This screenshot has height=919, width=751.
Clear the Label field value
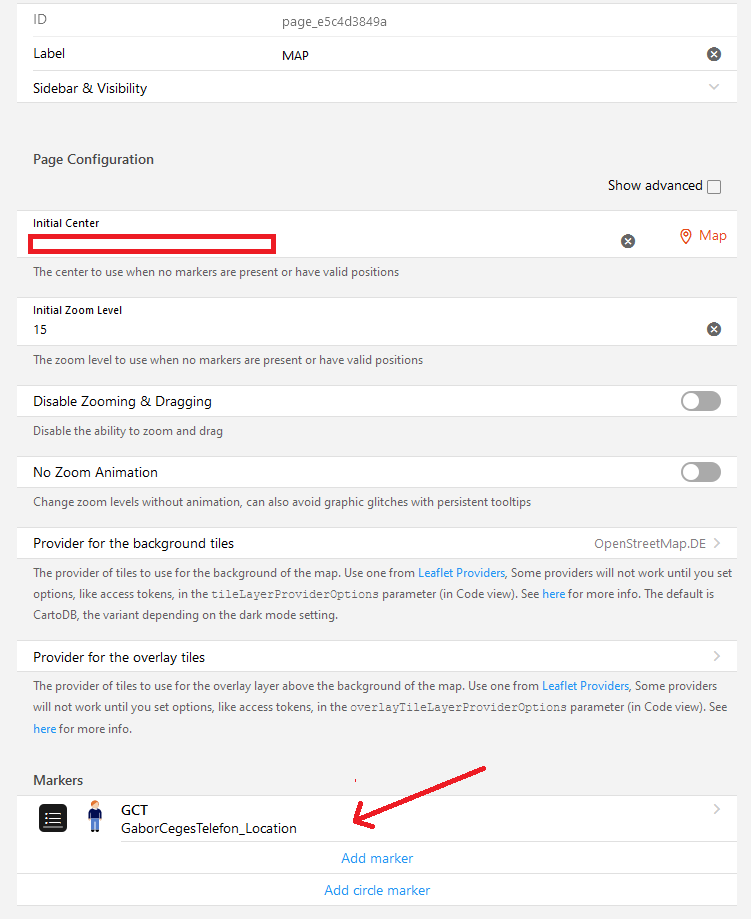pos(714,54)
